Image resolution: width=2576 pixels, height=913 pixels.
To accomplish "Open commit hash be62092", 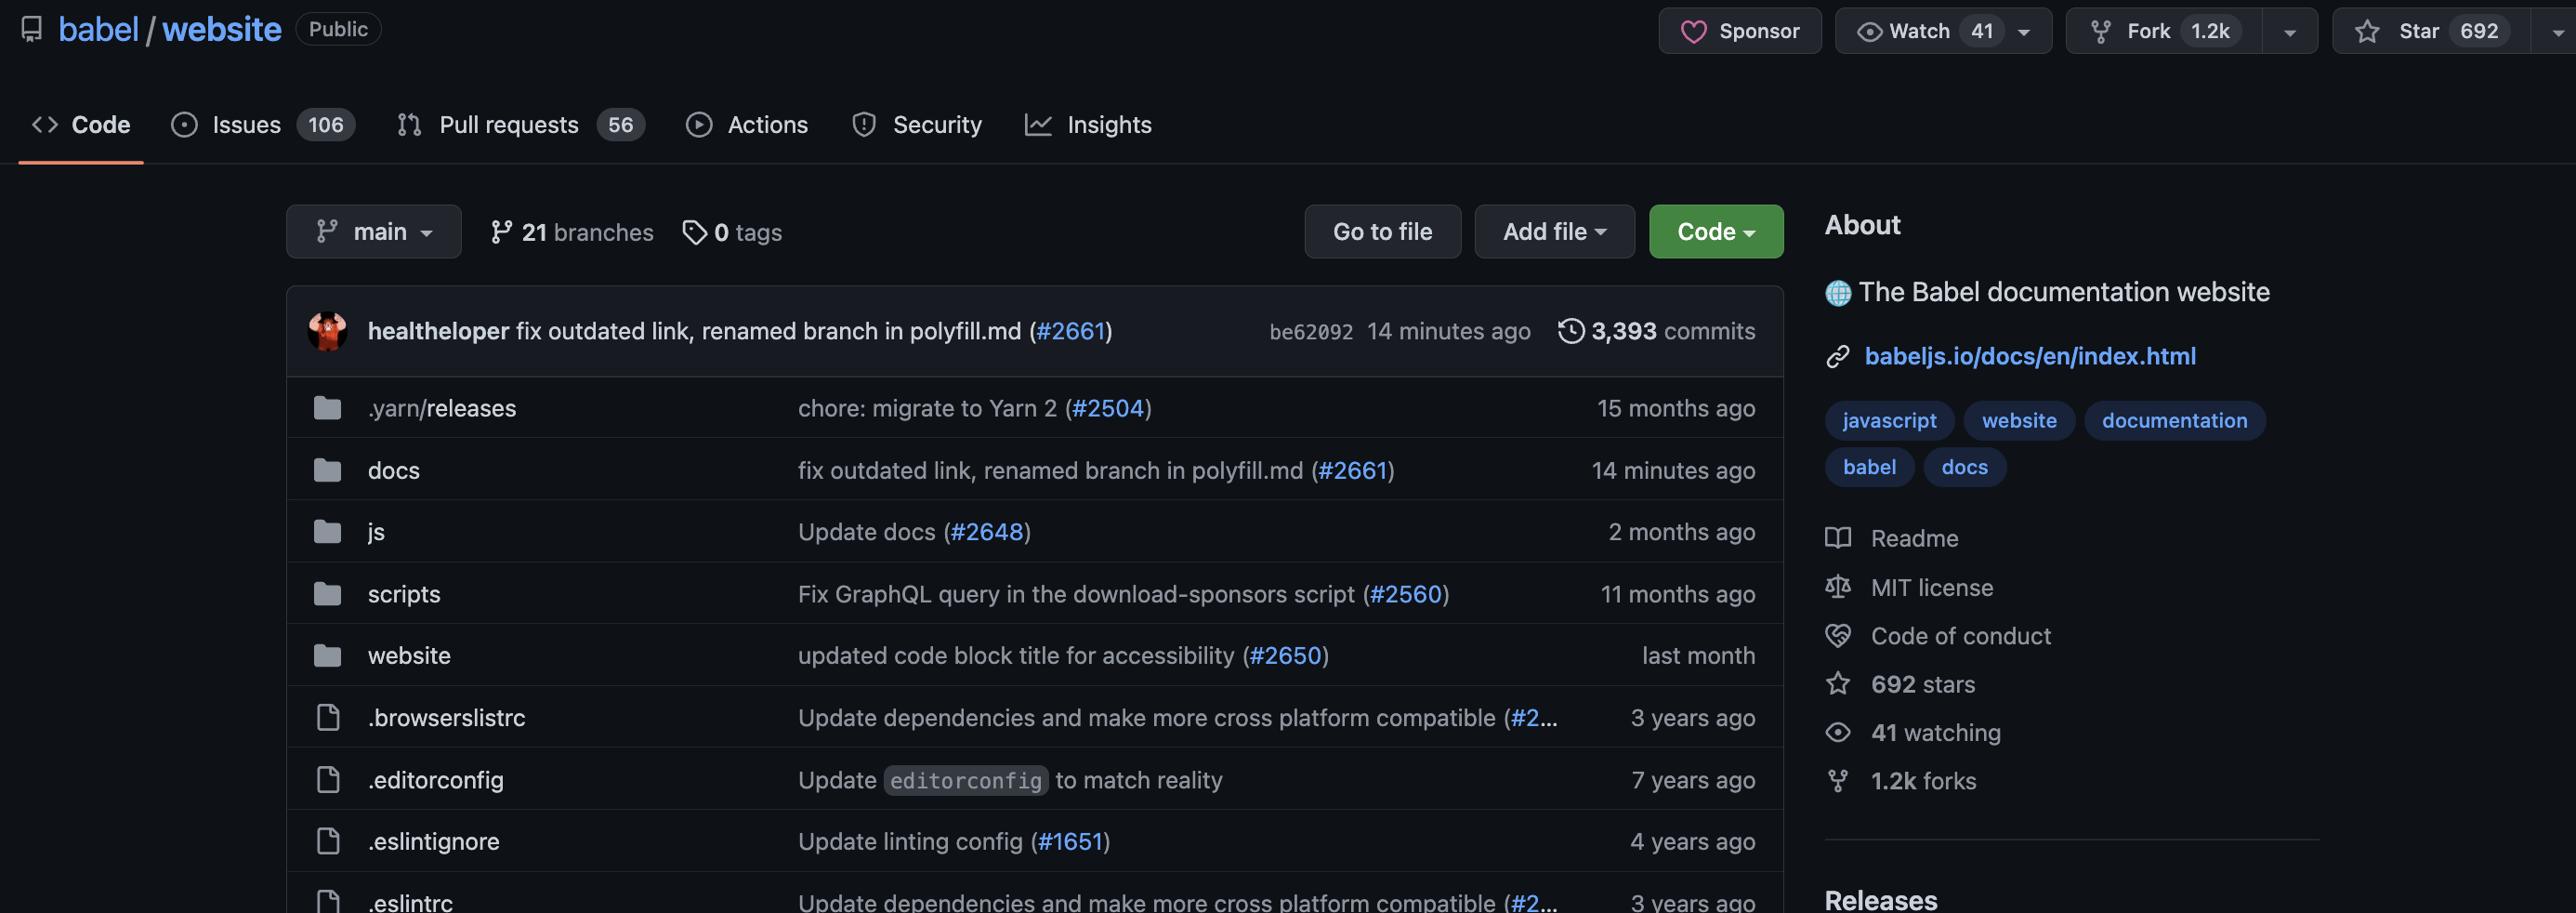I will pos(1310,332).
